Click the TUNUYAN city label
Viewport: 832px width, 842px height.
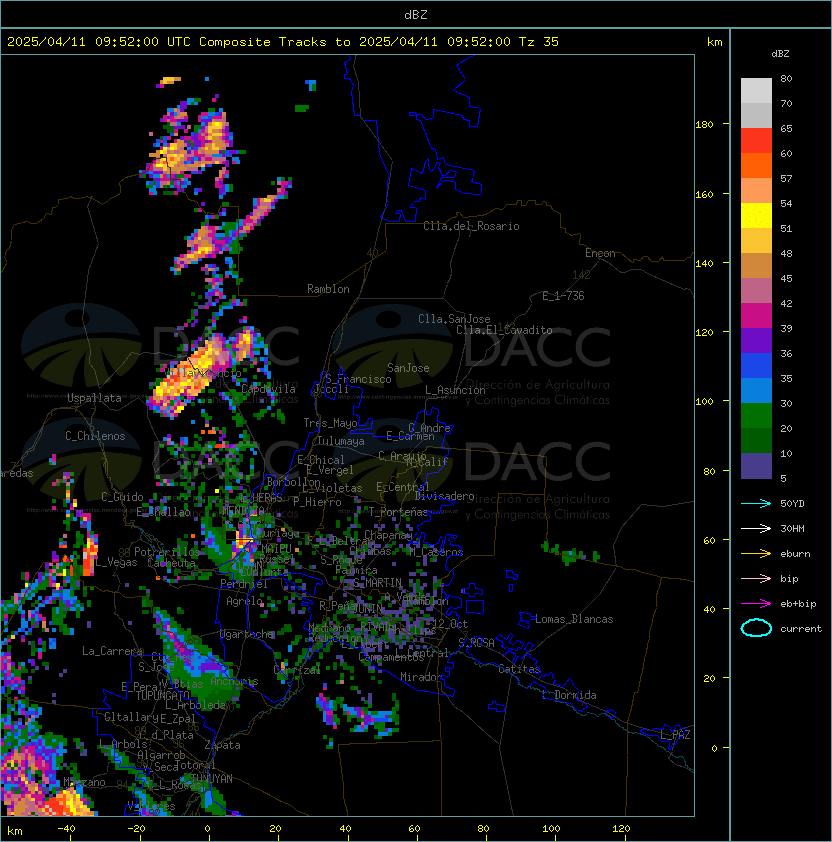coord(212,779)
